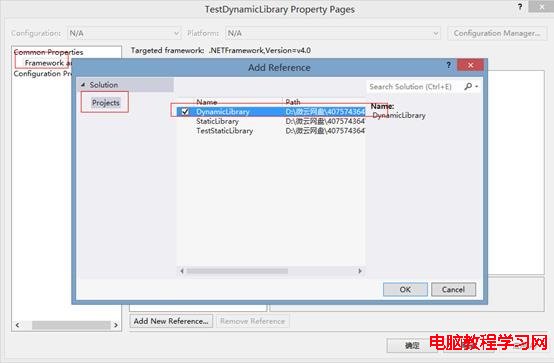Image resolution: width=554 pixels, height=363 pixels.
Task: Click the TestStaticLibrary path cell
Action: coord(325,131)
